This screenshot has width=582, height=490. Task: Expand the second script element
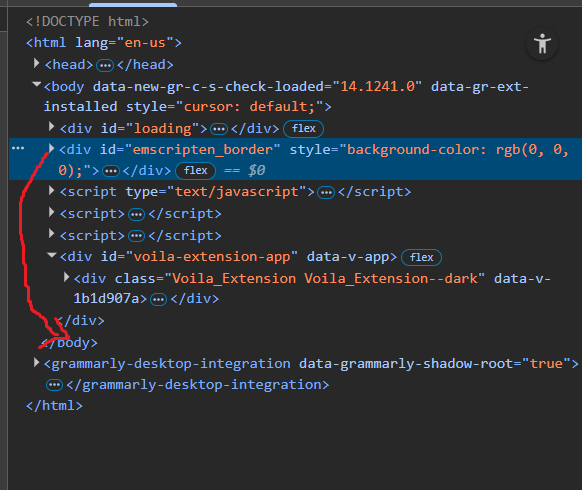[x=52, y=212]
